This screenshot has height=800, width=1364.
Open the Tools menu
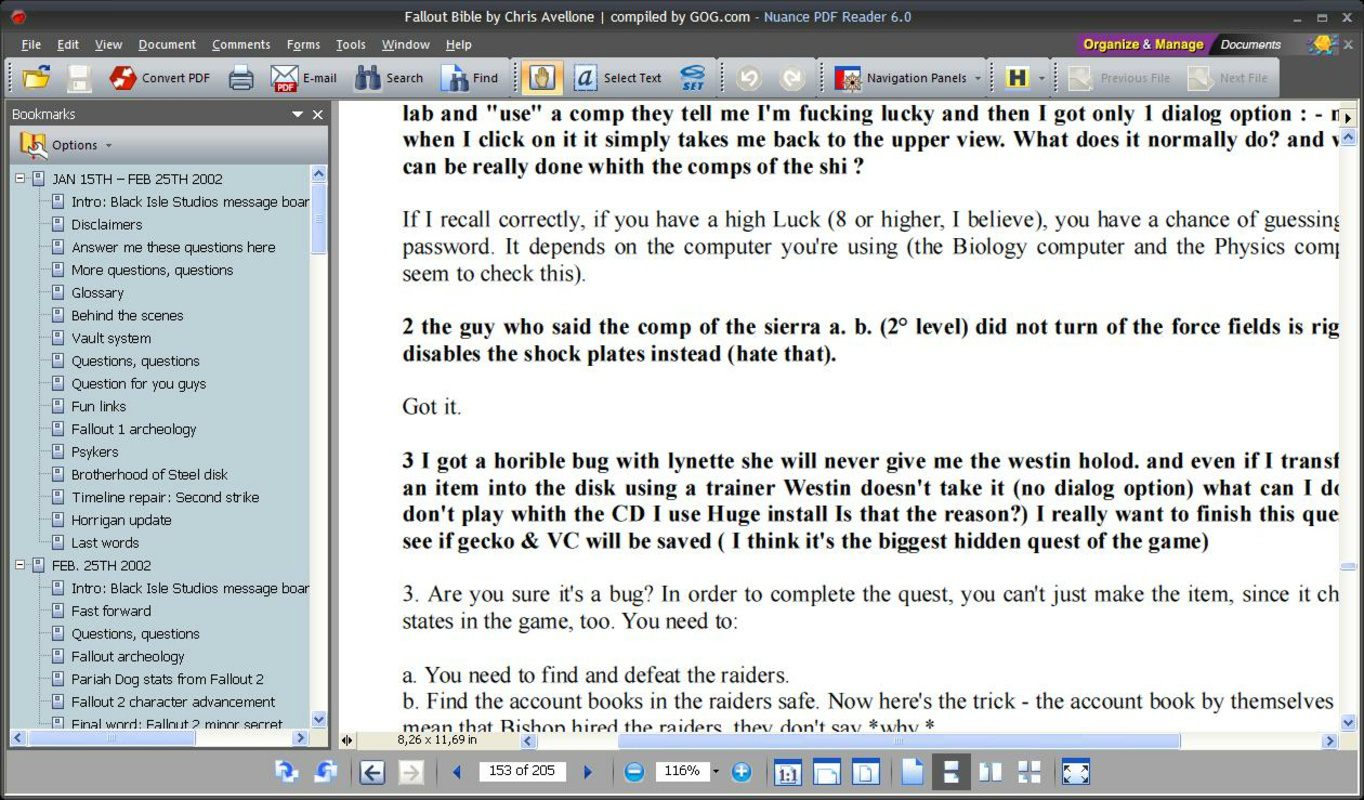tap(351, 44)
